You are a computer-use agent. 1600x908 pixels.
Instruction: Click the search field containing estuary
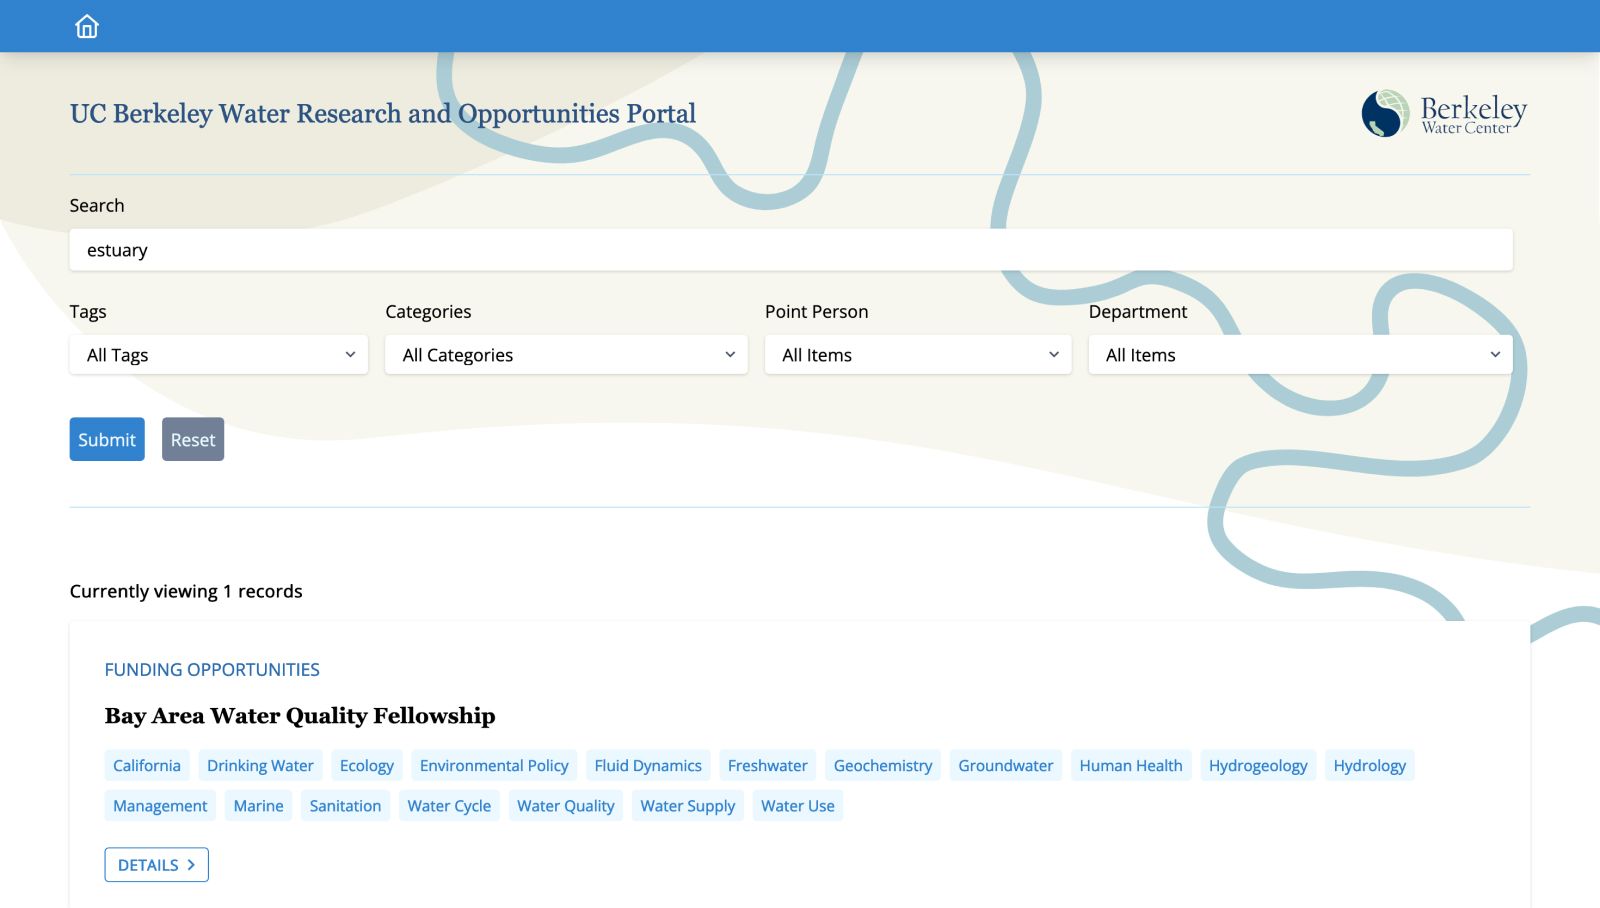[x=791, y=250]
